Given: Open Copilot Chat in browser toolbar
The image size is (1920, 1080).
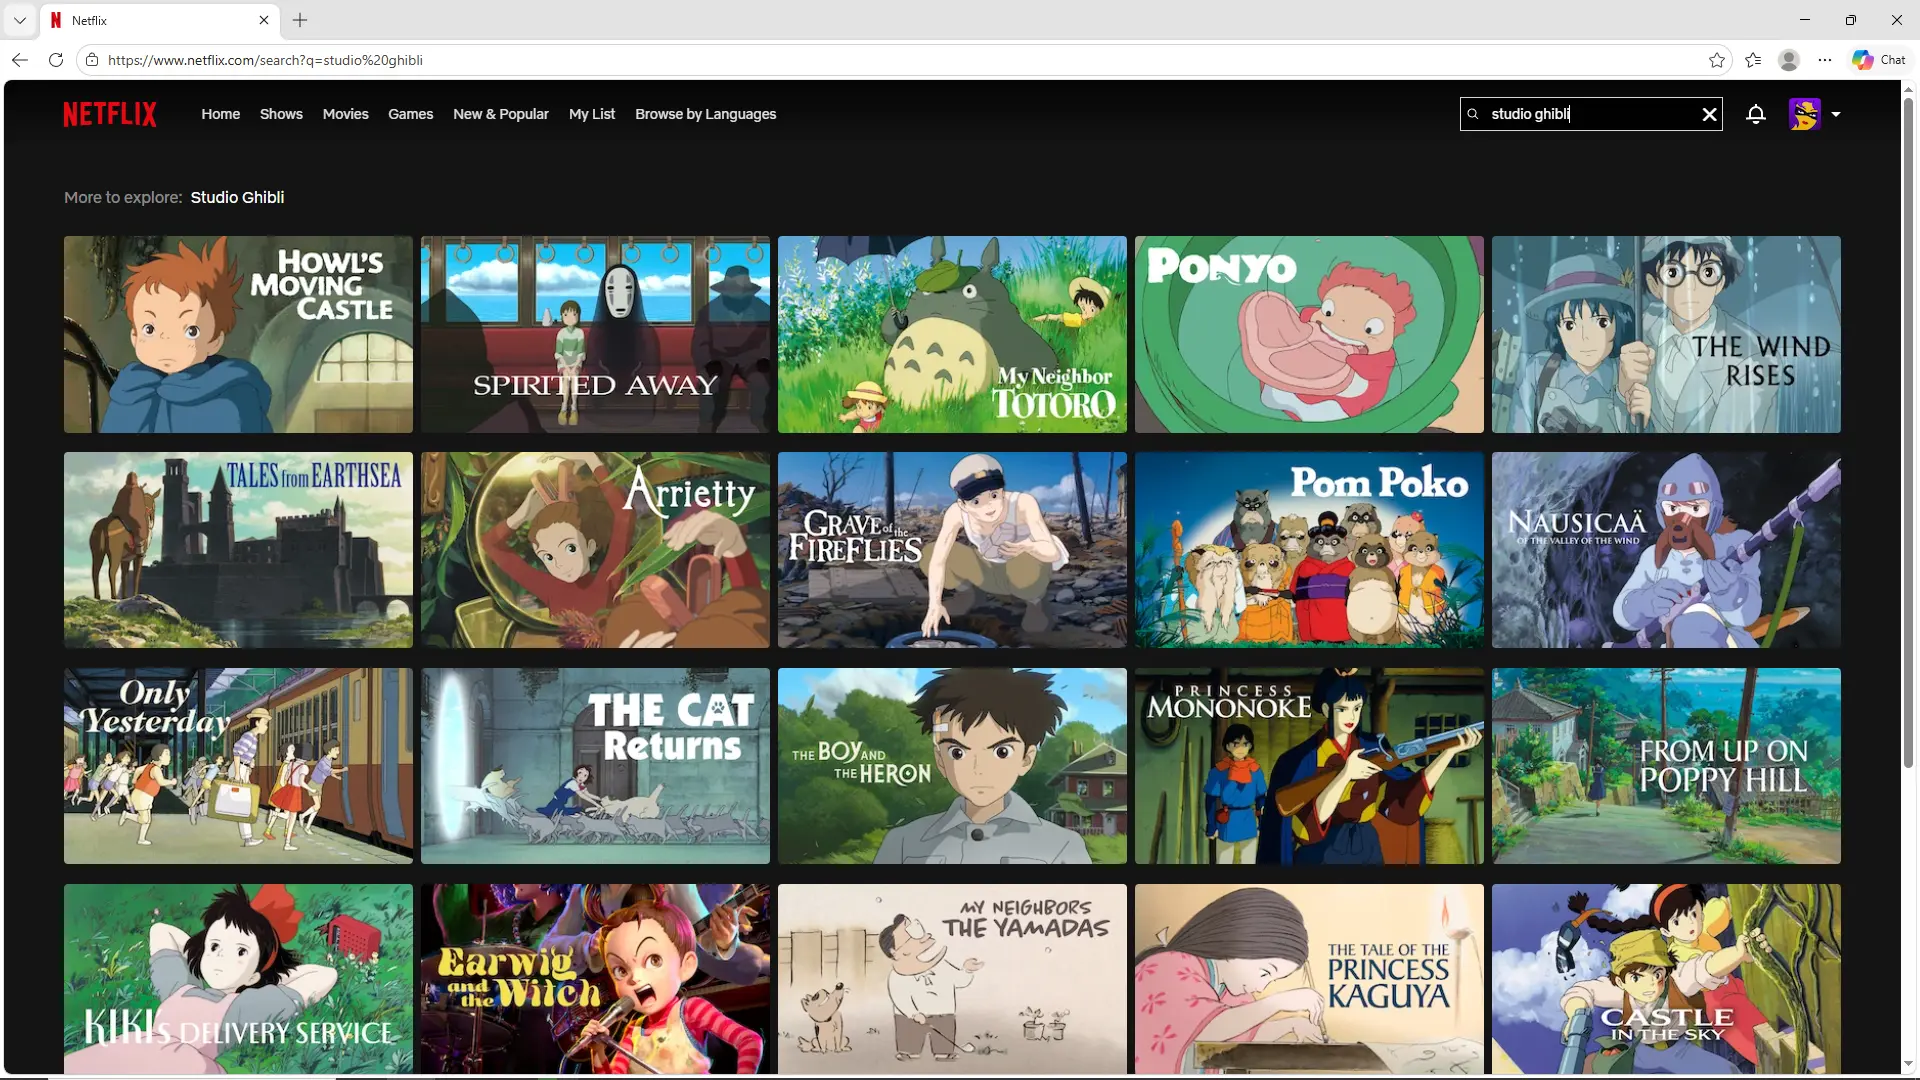Looking at the screenshot, I should click(x=1879, y=60).
